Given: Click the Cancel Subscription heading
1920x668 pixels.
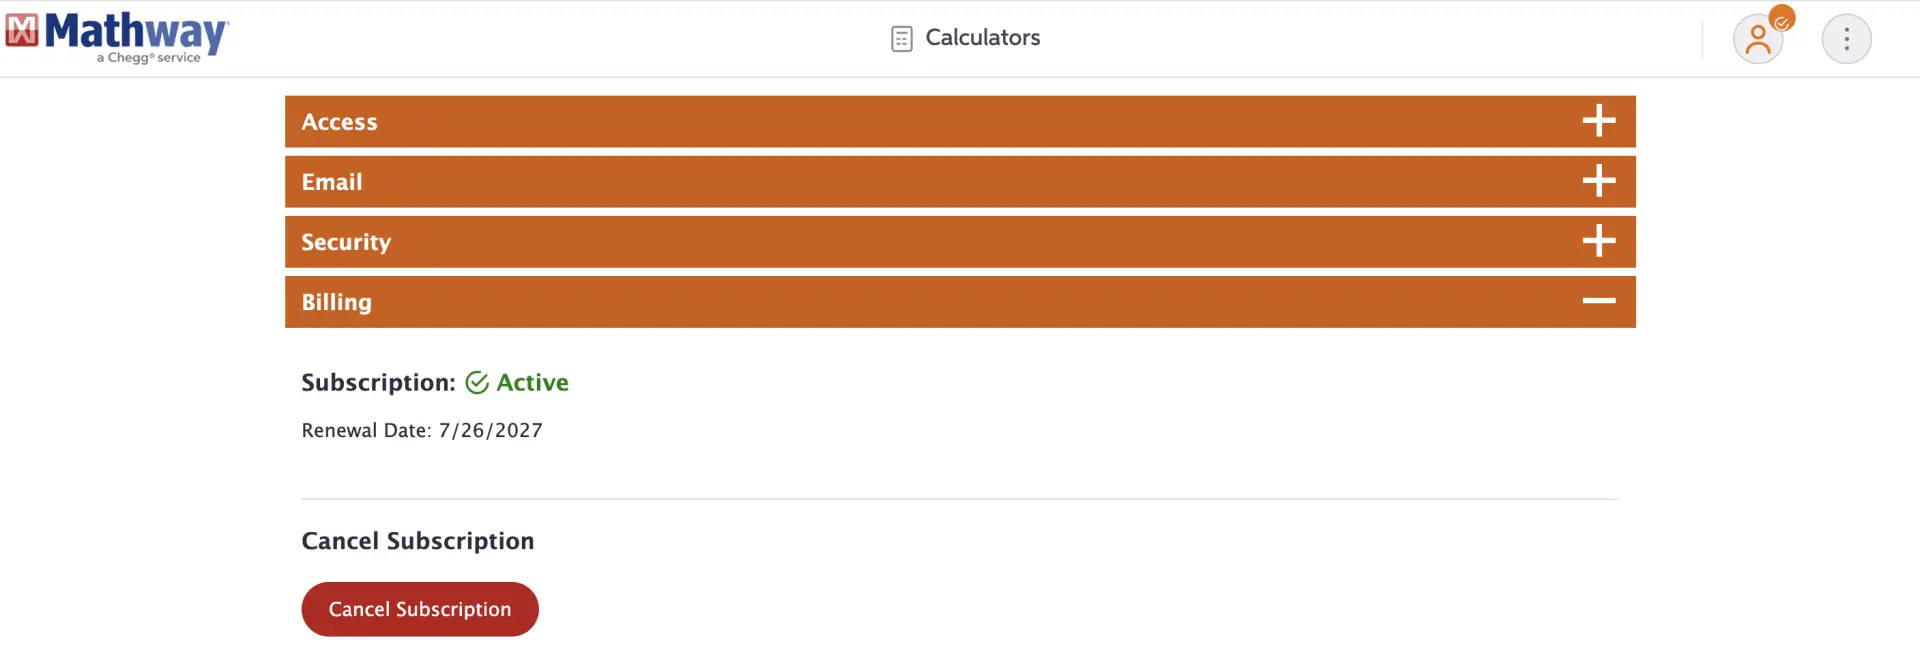Looking at the screenshot, I should (418, 541).
